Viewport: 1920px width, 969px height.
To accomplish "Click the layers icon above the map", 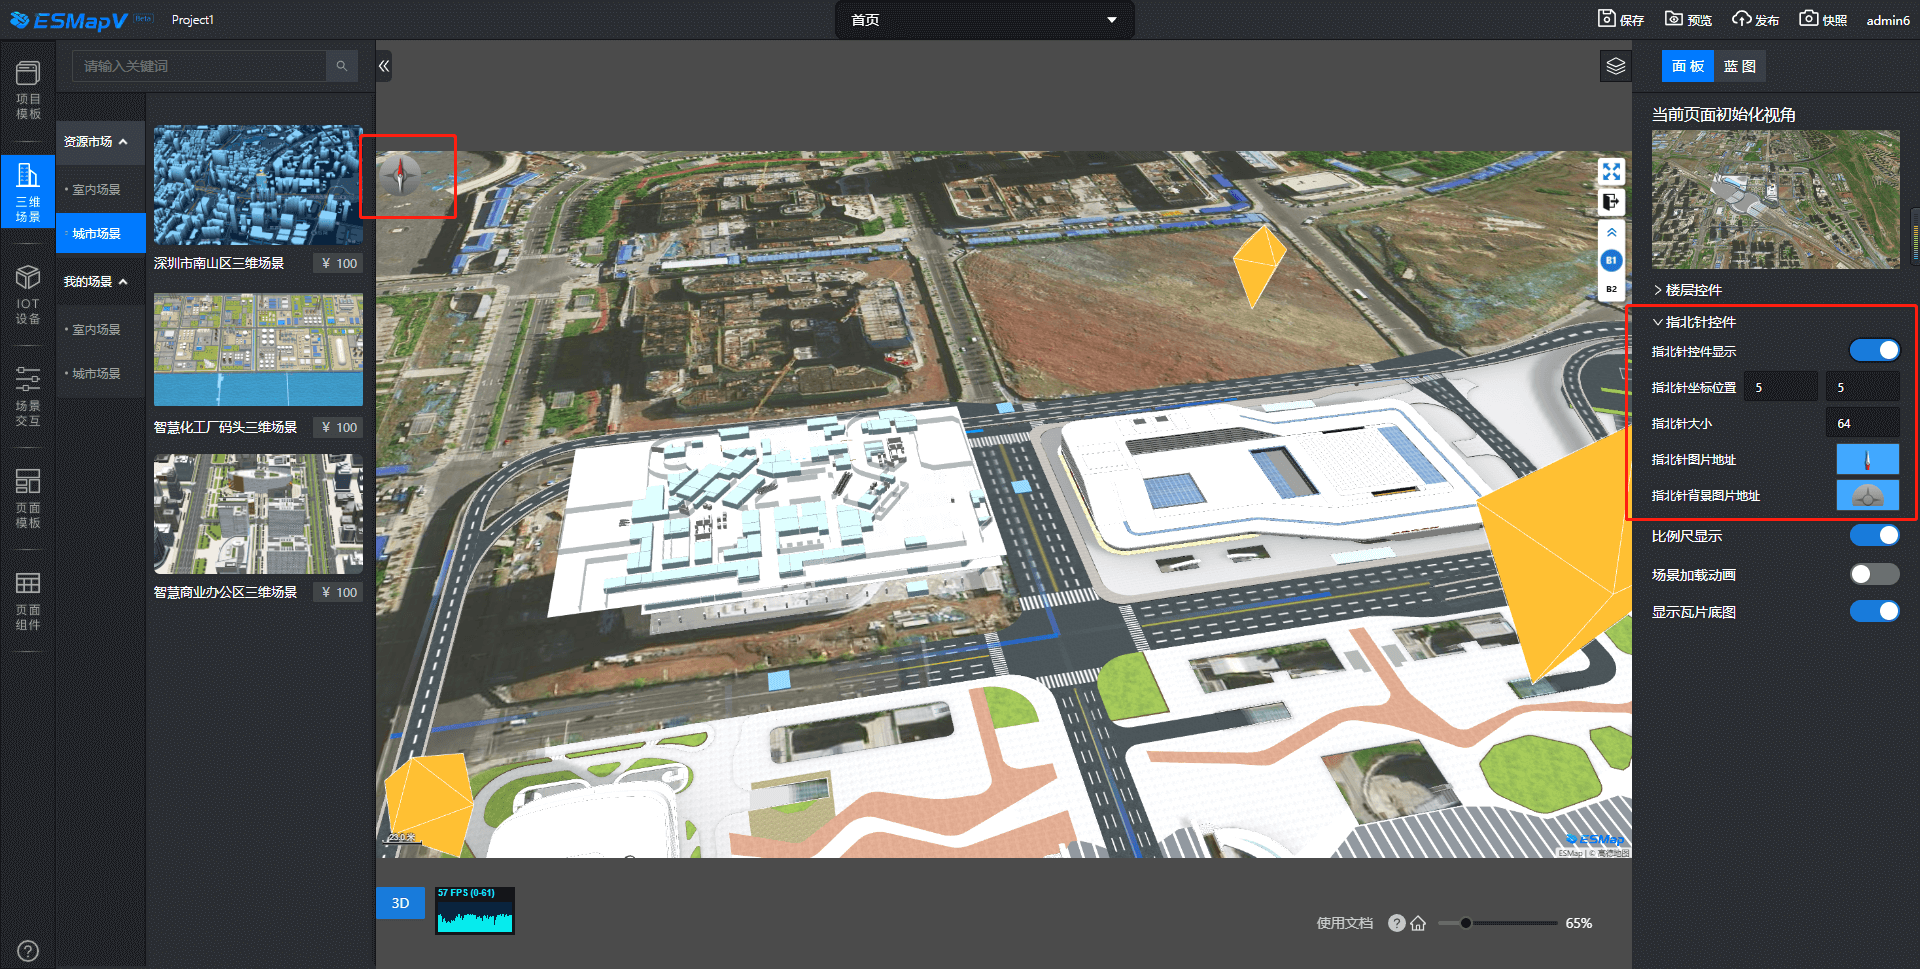I will coord(1615,67).
